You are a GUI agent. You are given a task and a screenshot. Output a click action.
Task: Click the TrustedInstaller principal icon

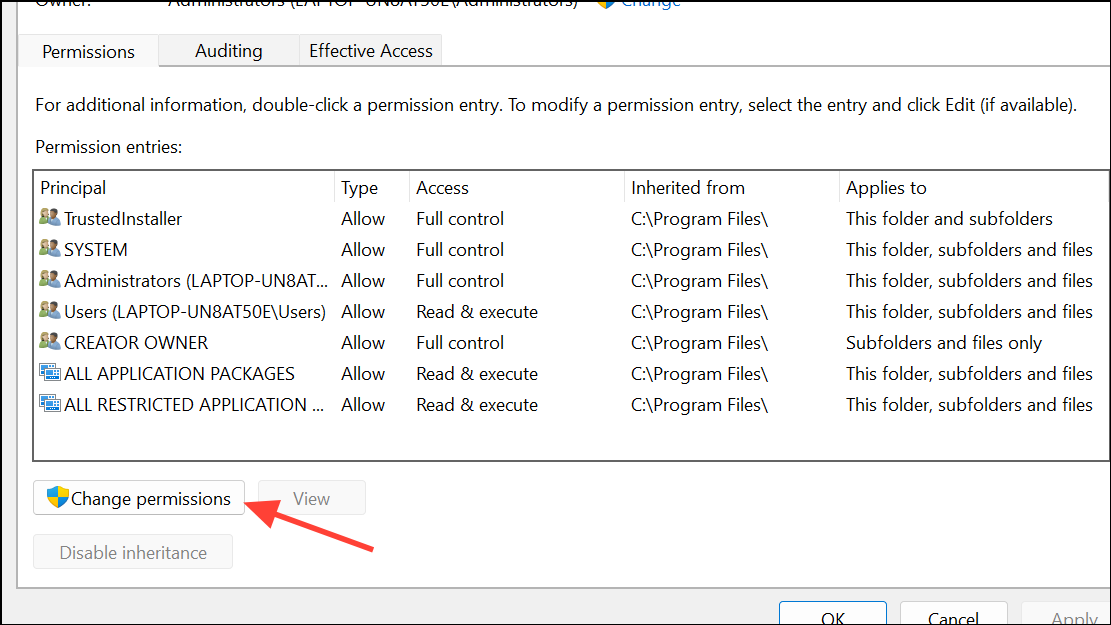click(x=50, y=218)
